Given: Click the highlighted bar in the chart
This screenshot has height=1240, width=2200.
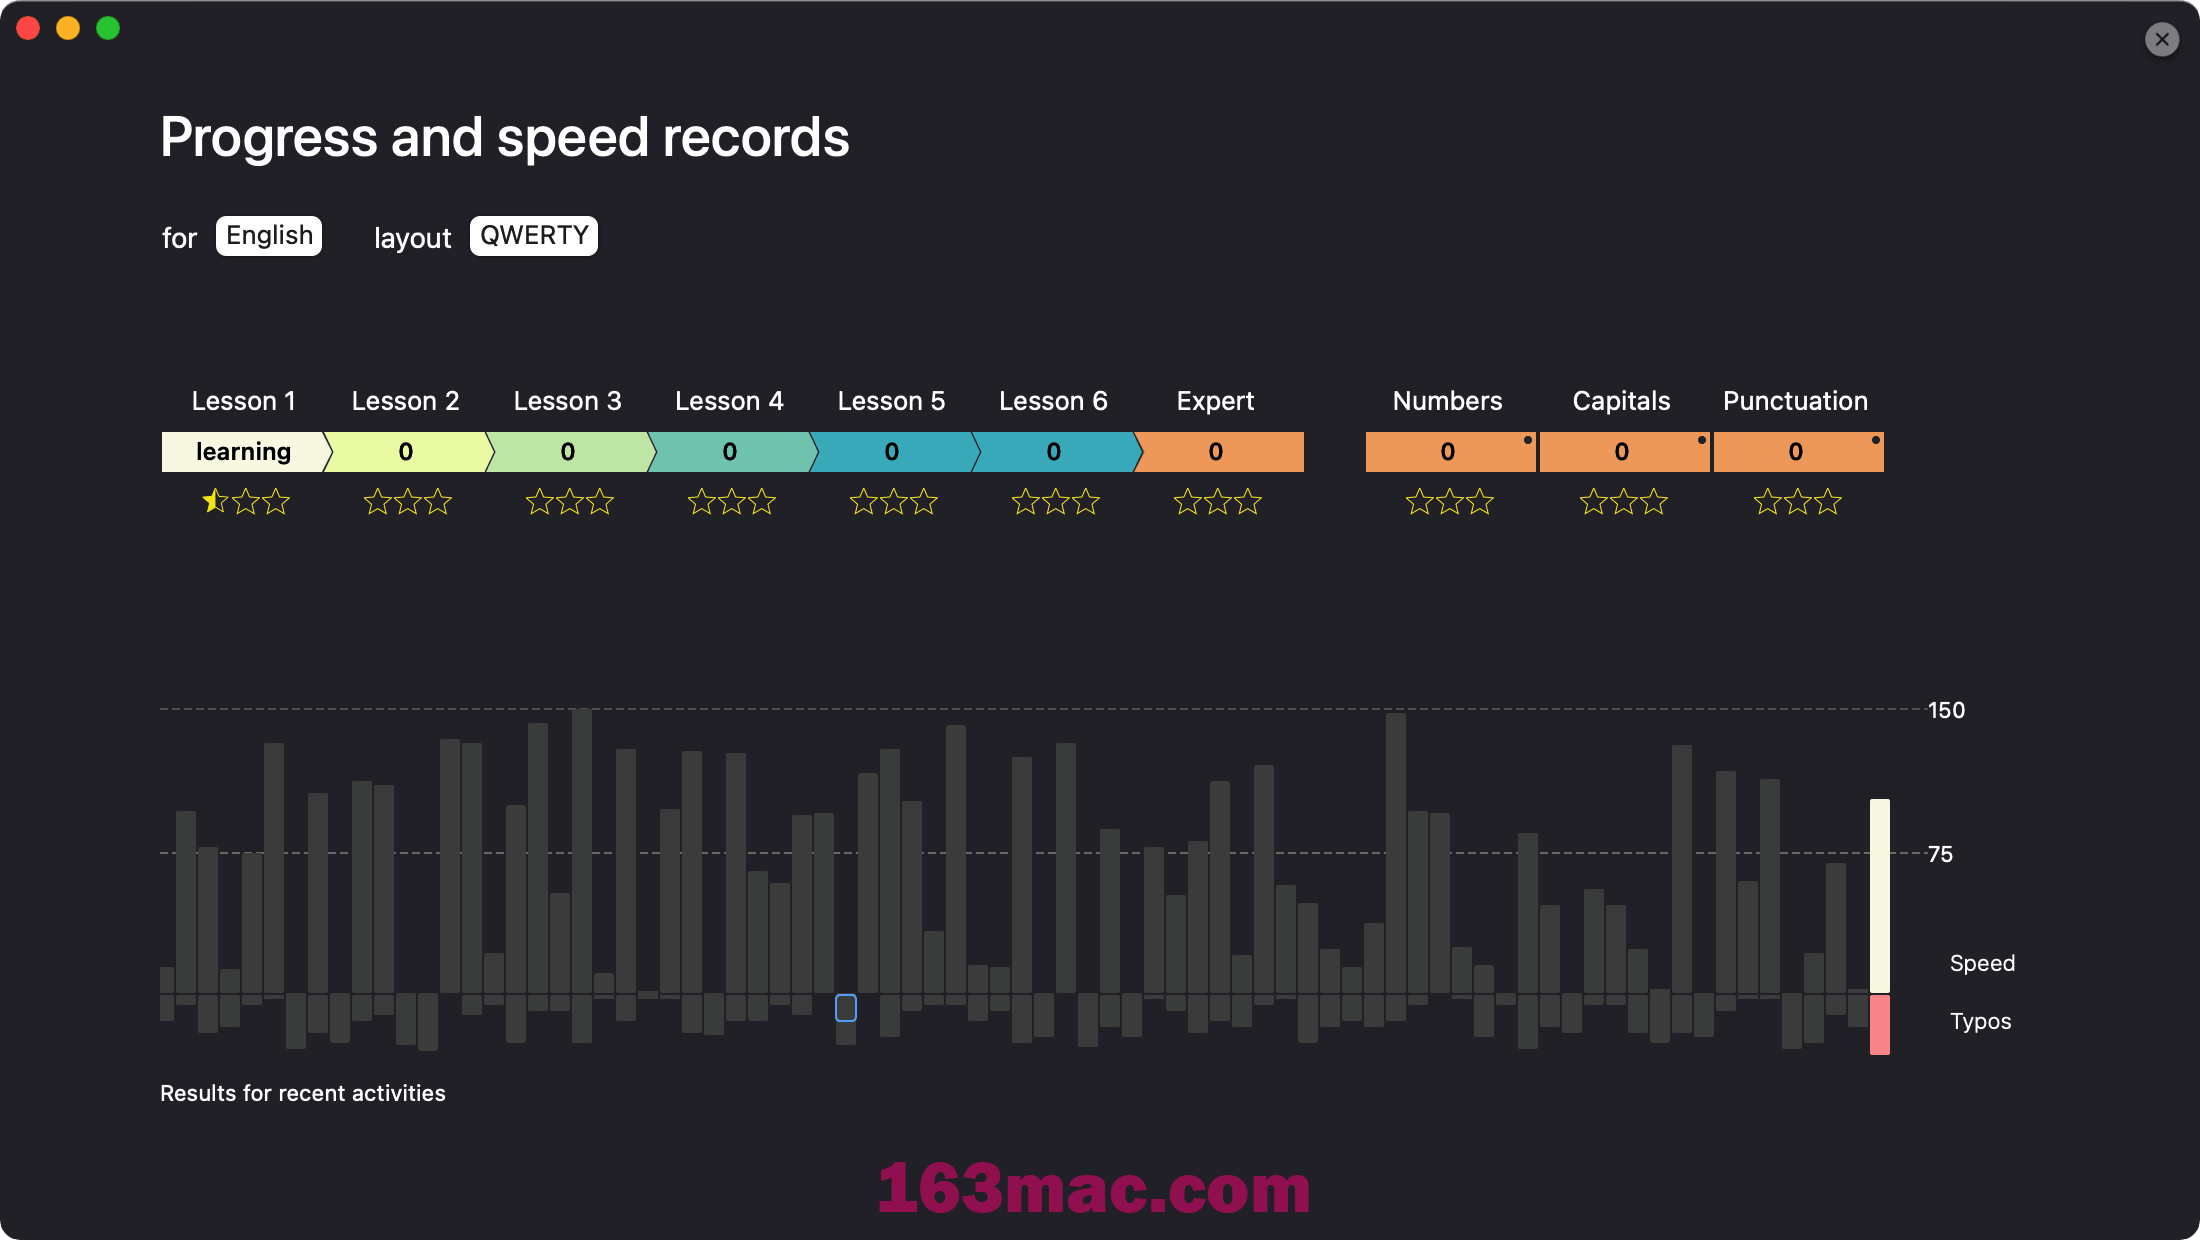Looking at the screenshot, I should pos(846,1007).
